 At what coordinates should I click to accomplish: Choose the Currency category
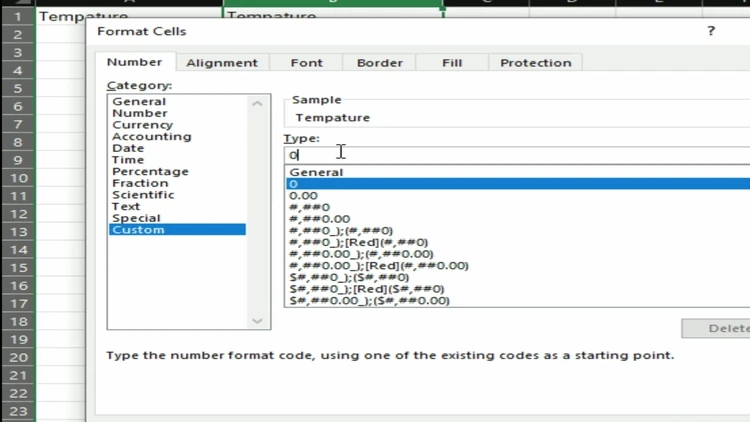pos(177,125)
